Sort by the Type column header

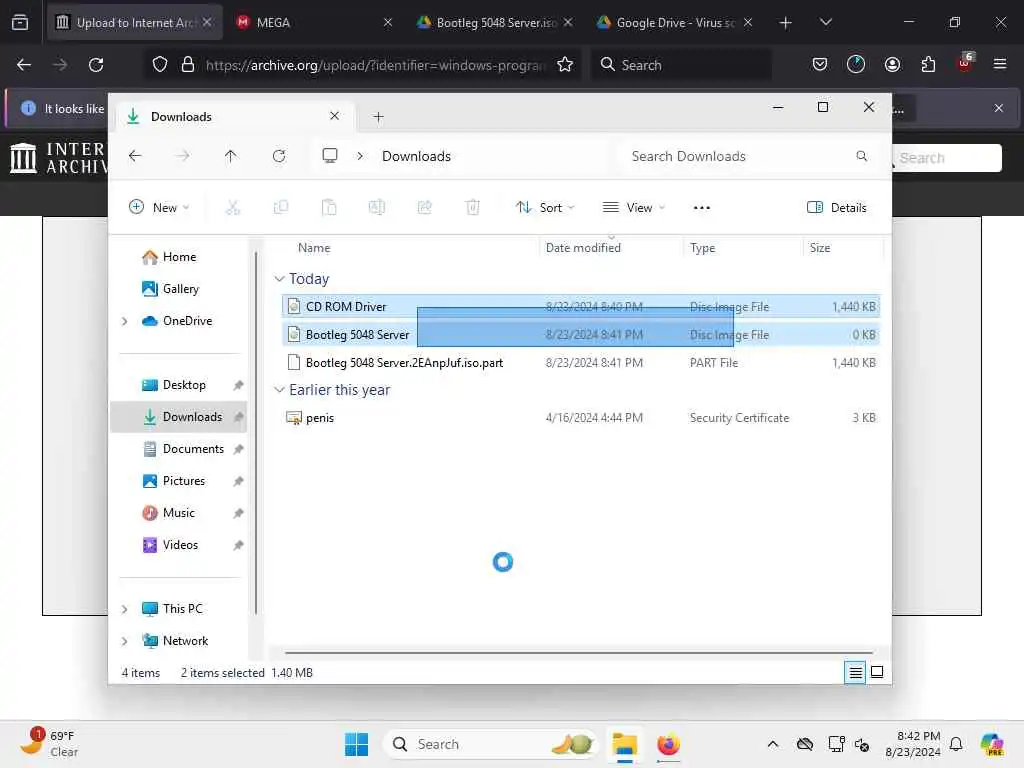point(703,248)
